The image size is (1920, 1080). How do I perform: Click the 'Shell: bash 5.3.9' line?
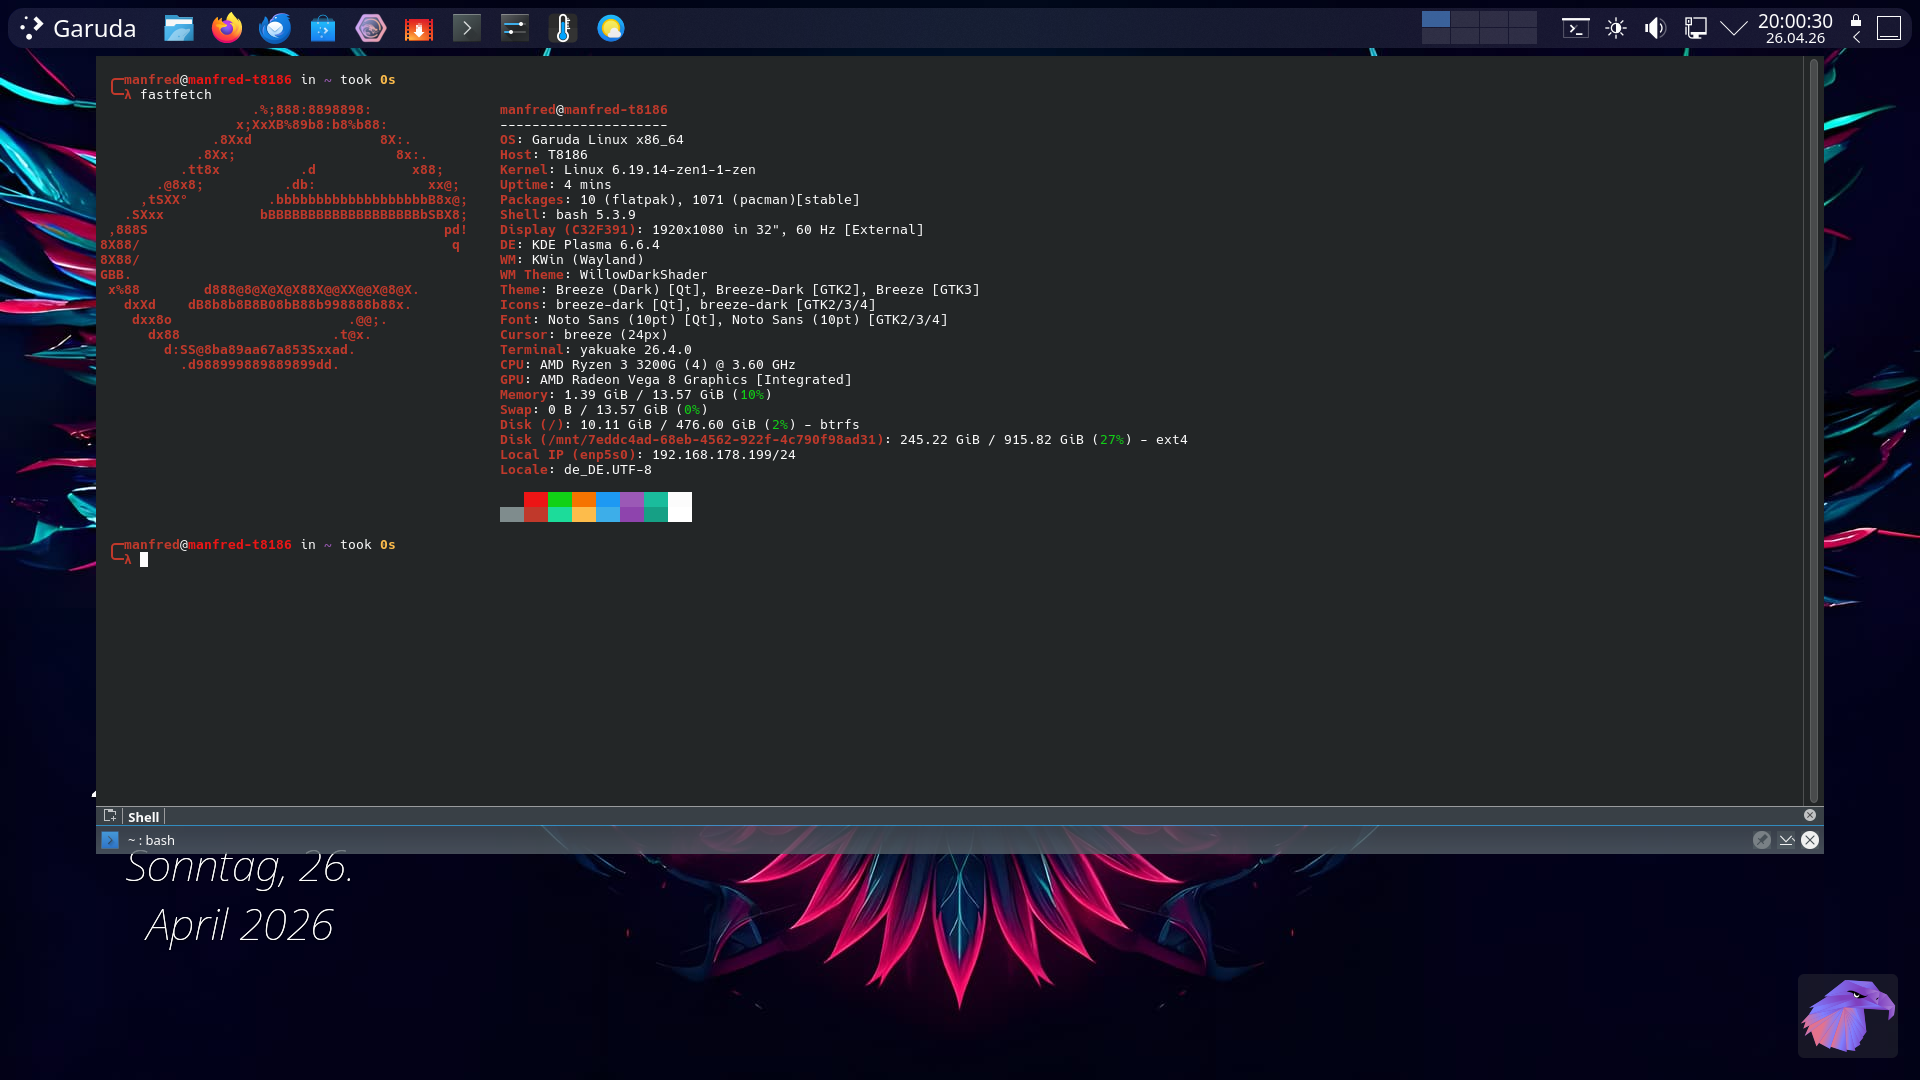pyautogui.click(x=568, y=215)
